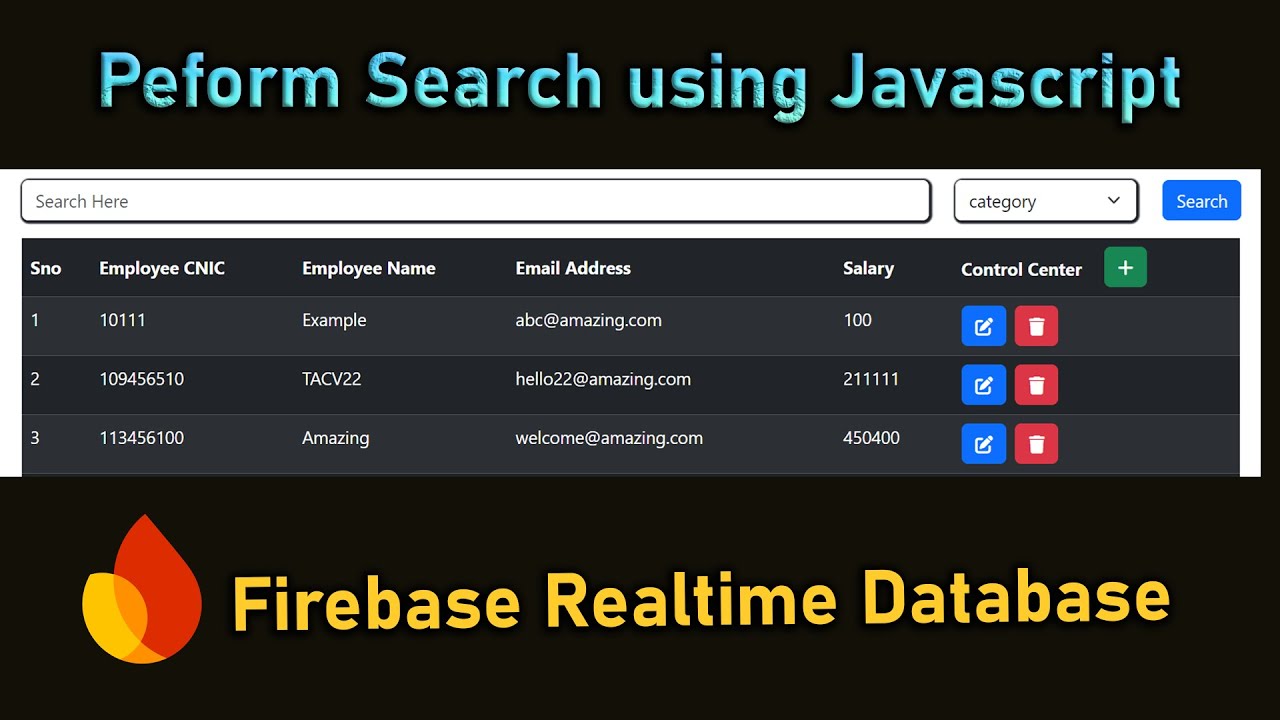Focus the Search Here input field
1280x720 pixels.
(476, 201)
